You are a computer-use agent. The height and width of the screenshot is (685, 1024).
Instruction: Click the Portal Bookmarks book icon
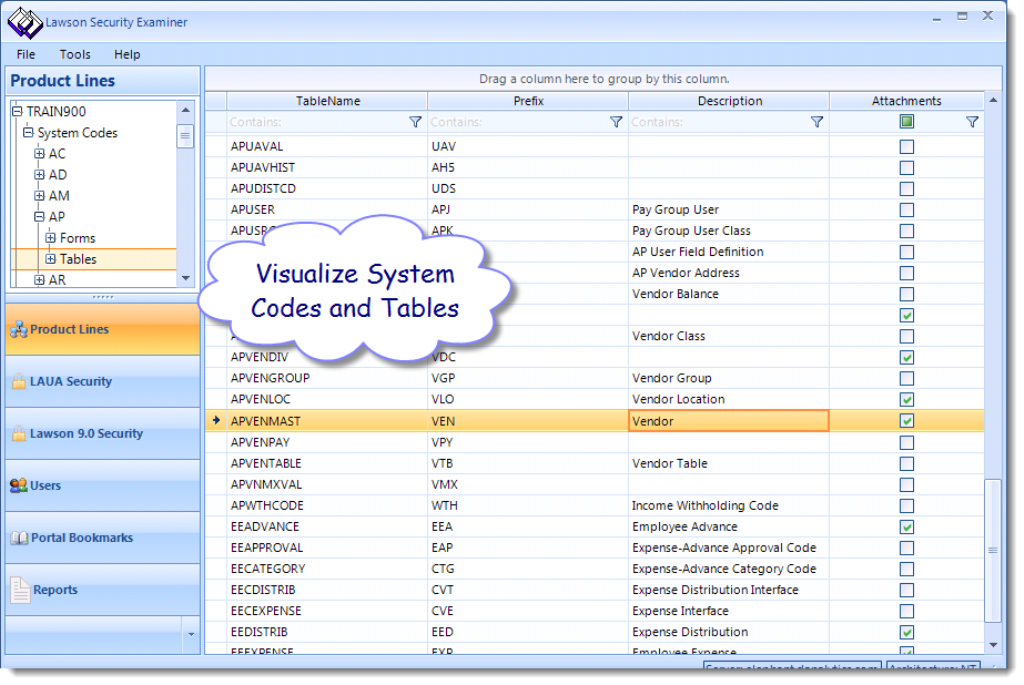pyautogui.click(x=20, y=538)
